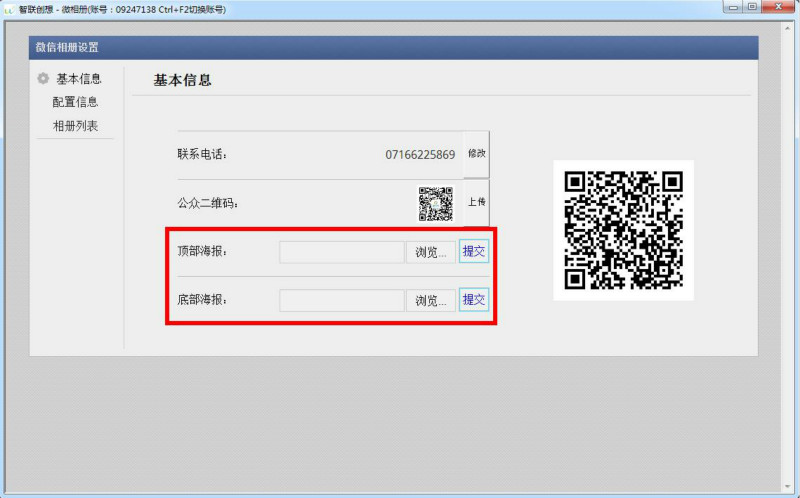This screenshot has width=800, height=498.
Task: Close the 微相册 window
Action: point(780,7)
